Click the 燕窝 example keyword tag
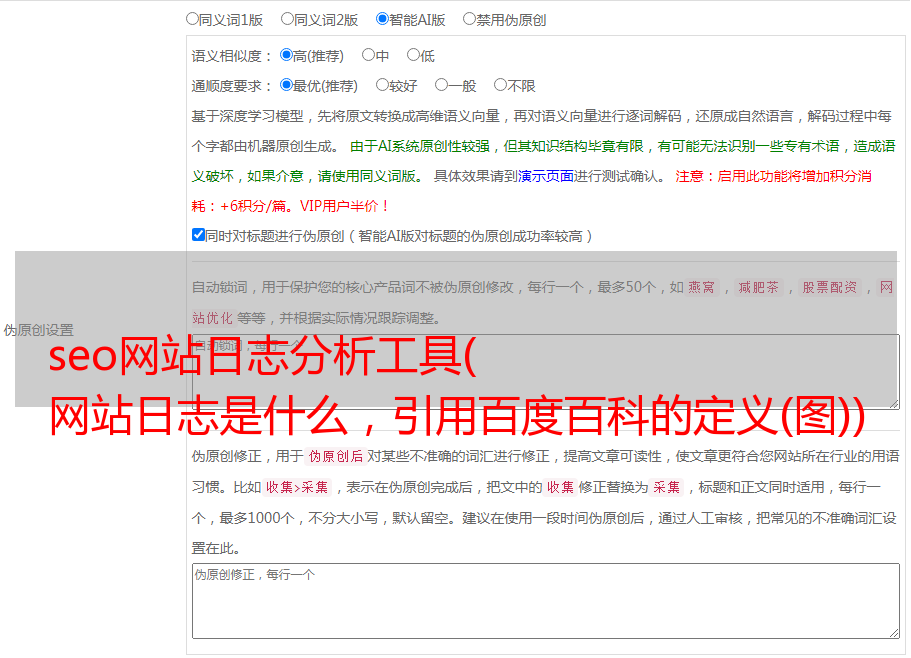 point(702,287)
